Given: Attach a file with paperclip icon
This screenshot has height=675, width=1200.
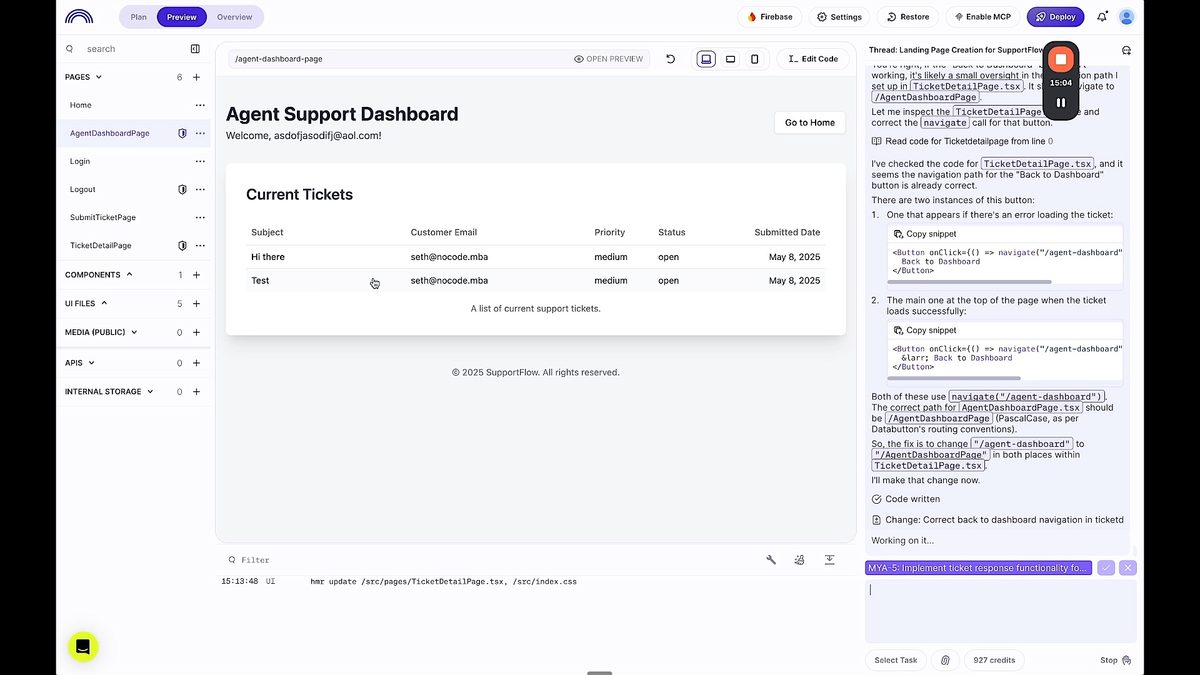Looking at the screenshot, I should click(x=945, y=660).
